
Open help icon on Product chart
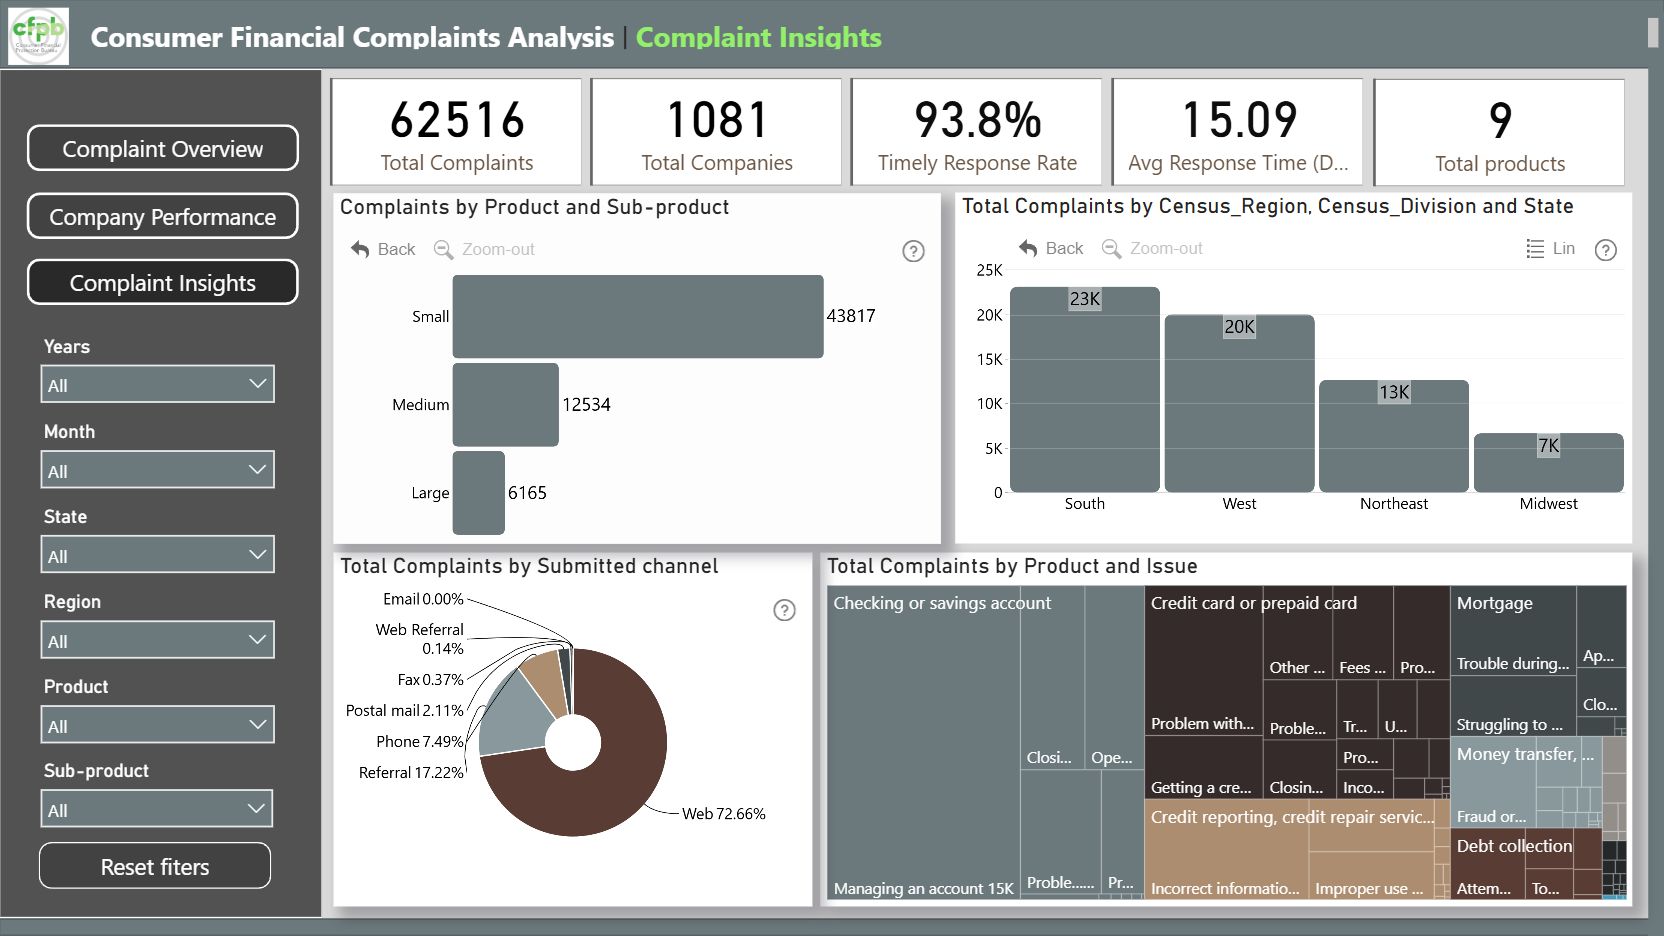(x=913, y=251)
